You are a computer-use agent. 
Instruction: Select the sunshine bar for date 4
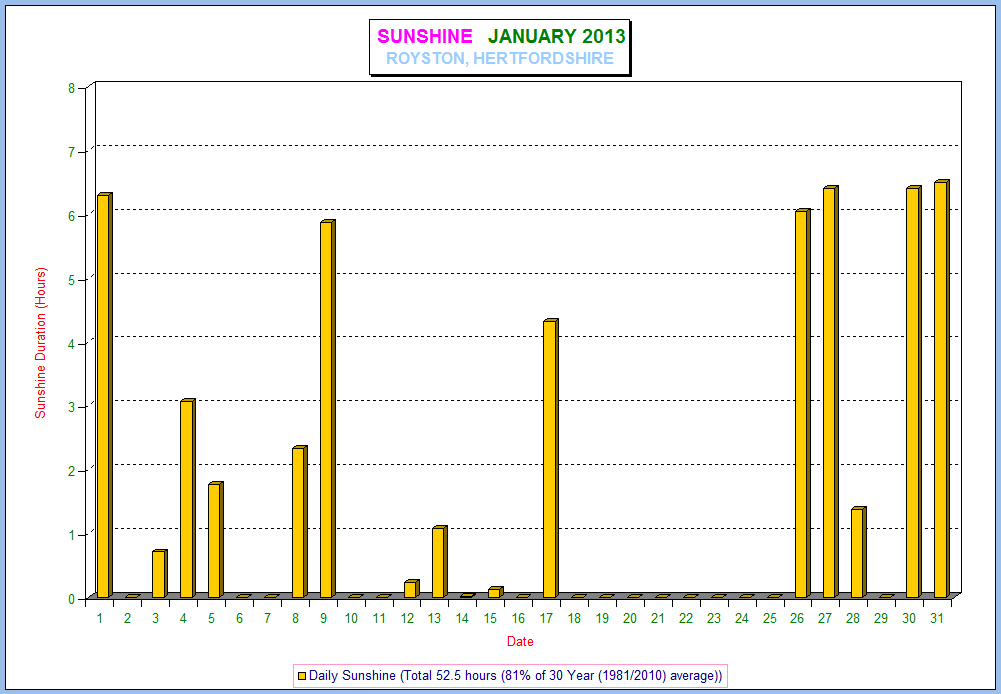point(188,499)
